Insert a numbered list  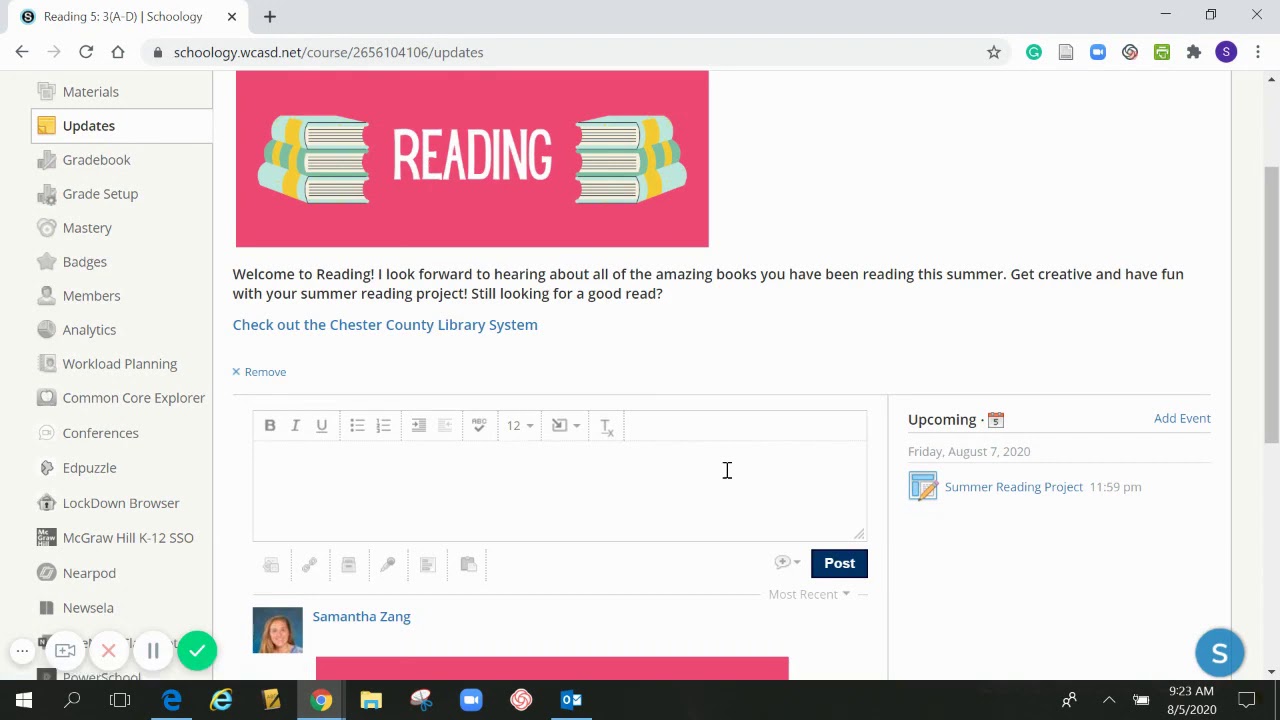point(383,426)
